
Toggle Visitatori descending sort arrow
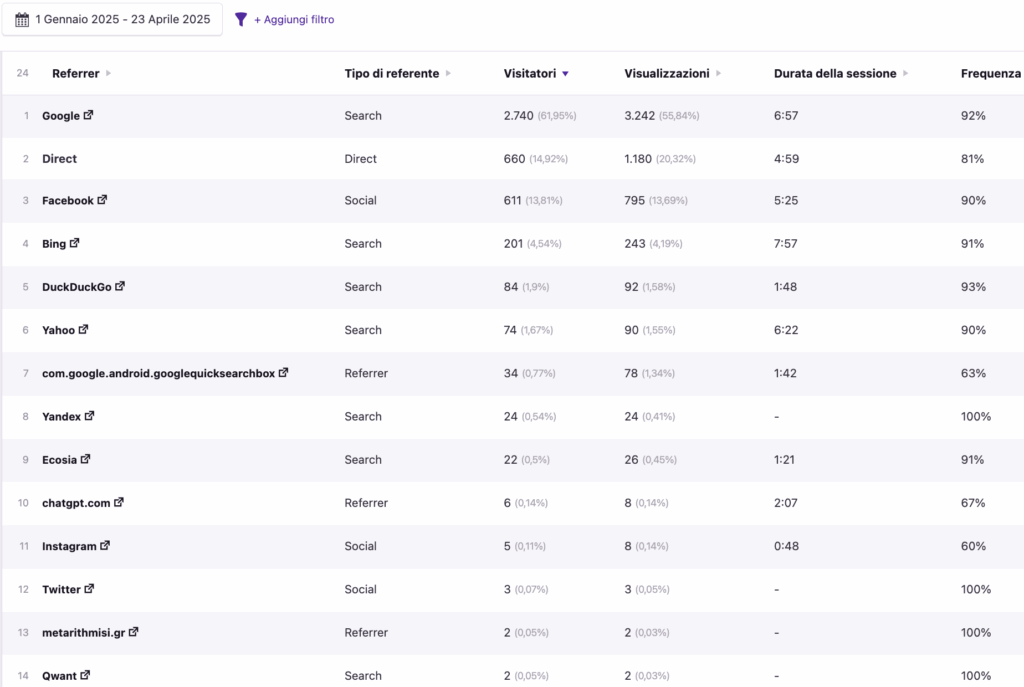566,74
